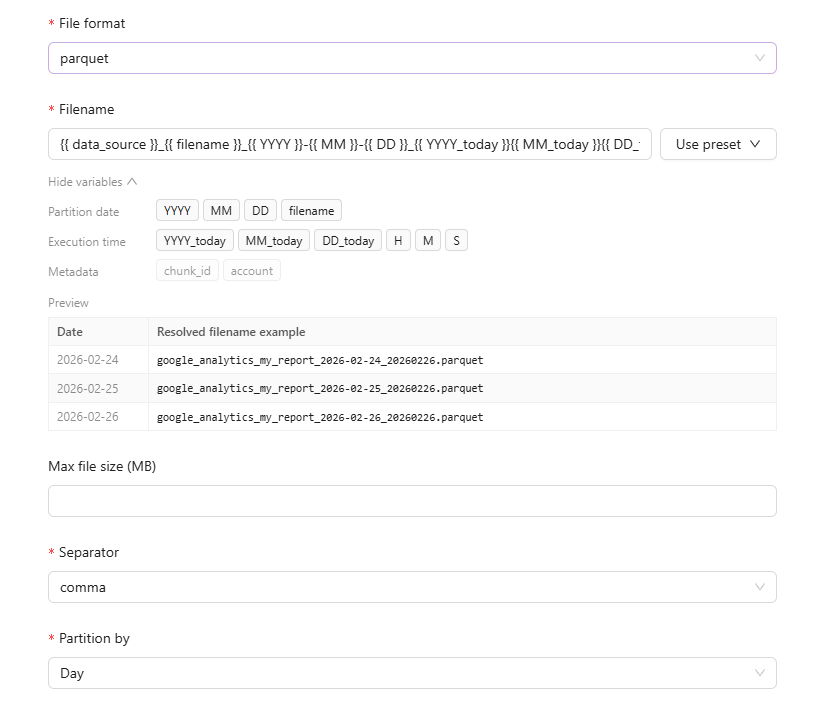The height and width of the screenshot is (704, 819).
Task: Insert the MM partition date variable
Action: point(221,211)
